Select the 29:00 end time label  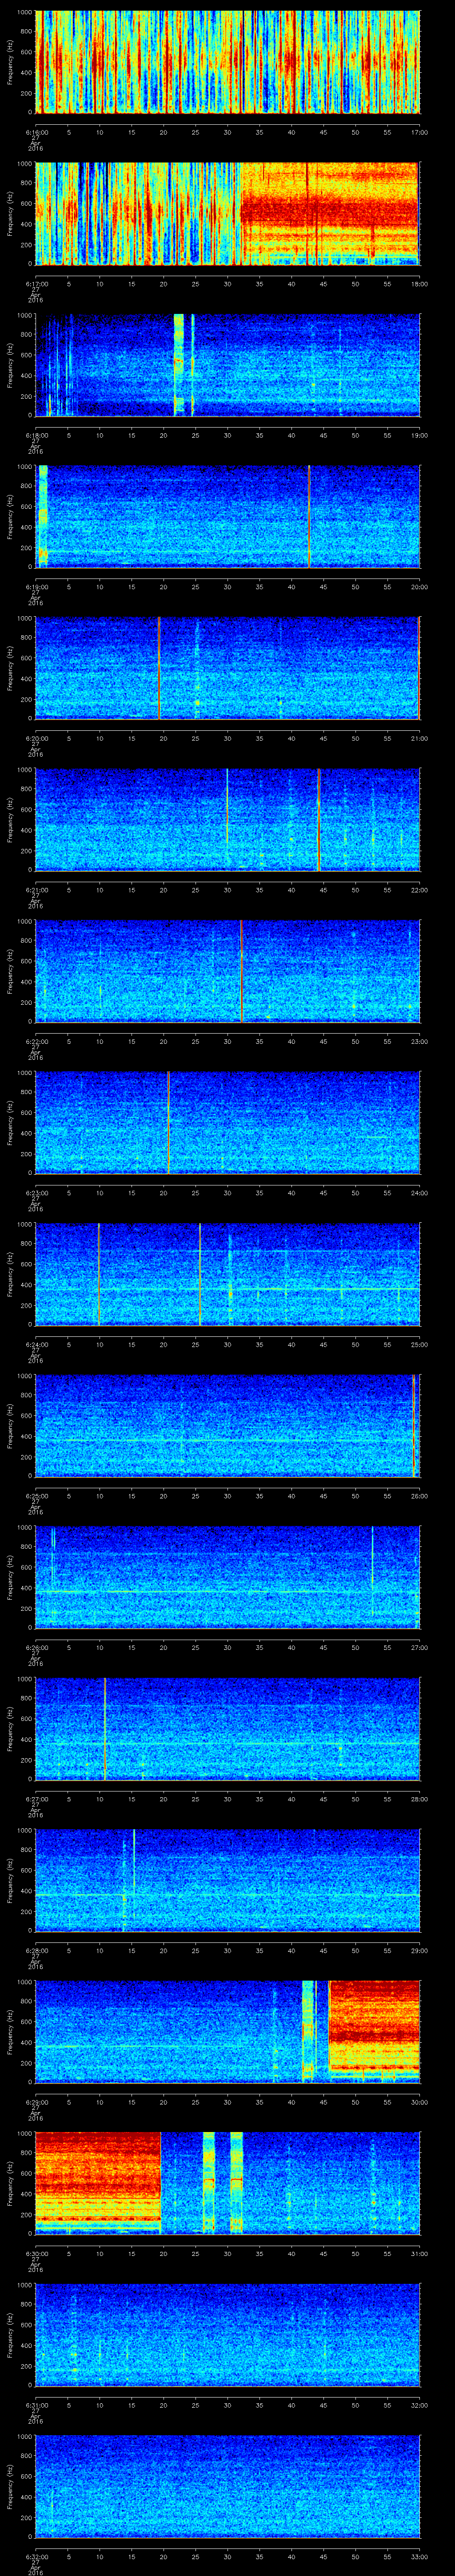[x=419, y=1950]
